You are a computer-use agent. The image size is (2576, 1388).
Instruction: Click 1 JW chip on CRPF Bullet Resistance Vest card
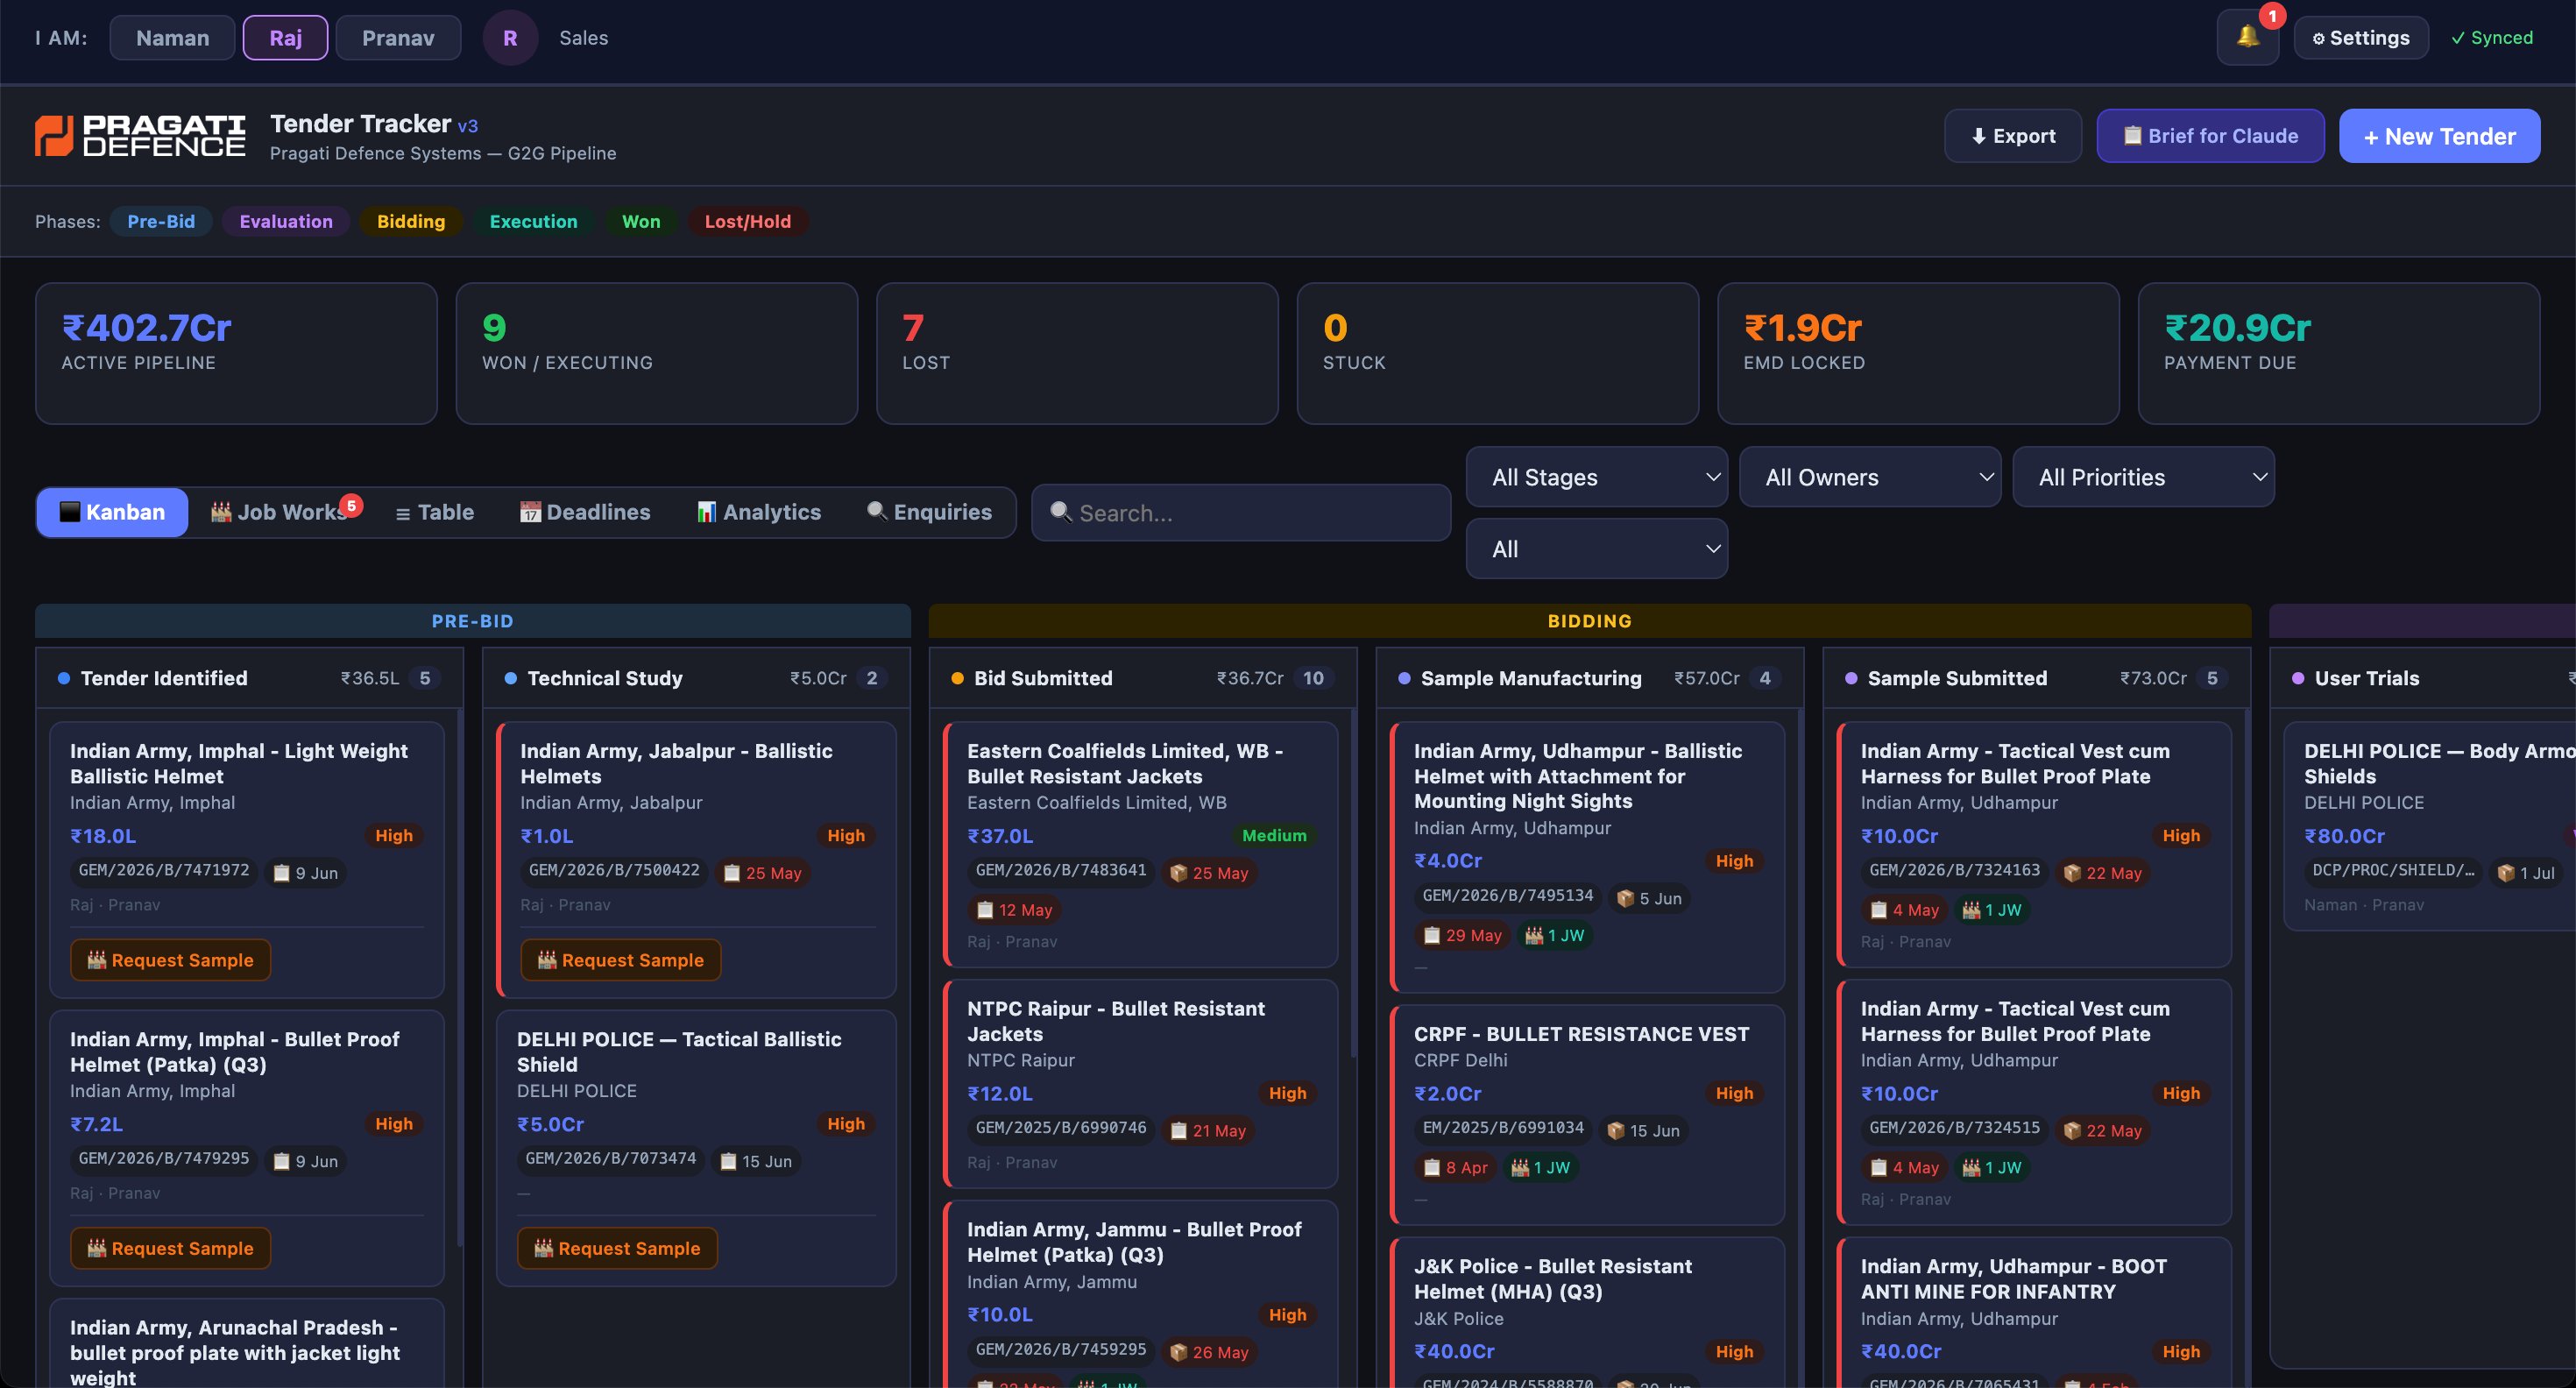[1540, 1168]
